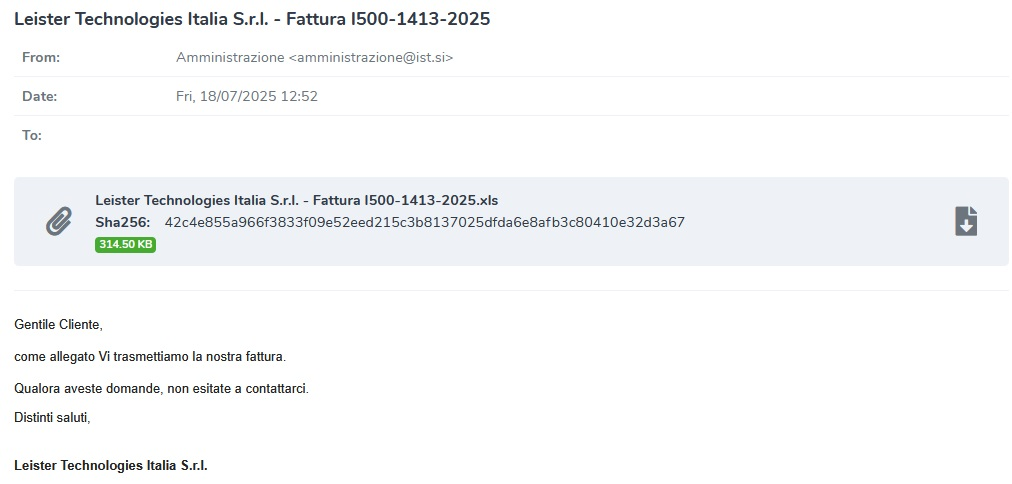Viewport: 1012px width, 484px height.
Task: Click the bold Leister Technologies Italia S.r.l. signature
Action: pos(111,465)
